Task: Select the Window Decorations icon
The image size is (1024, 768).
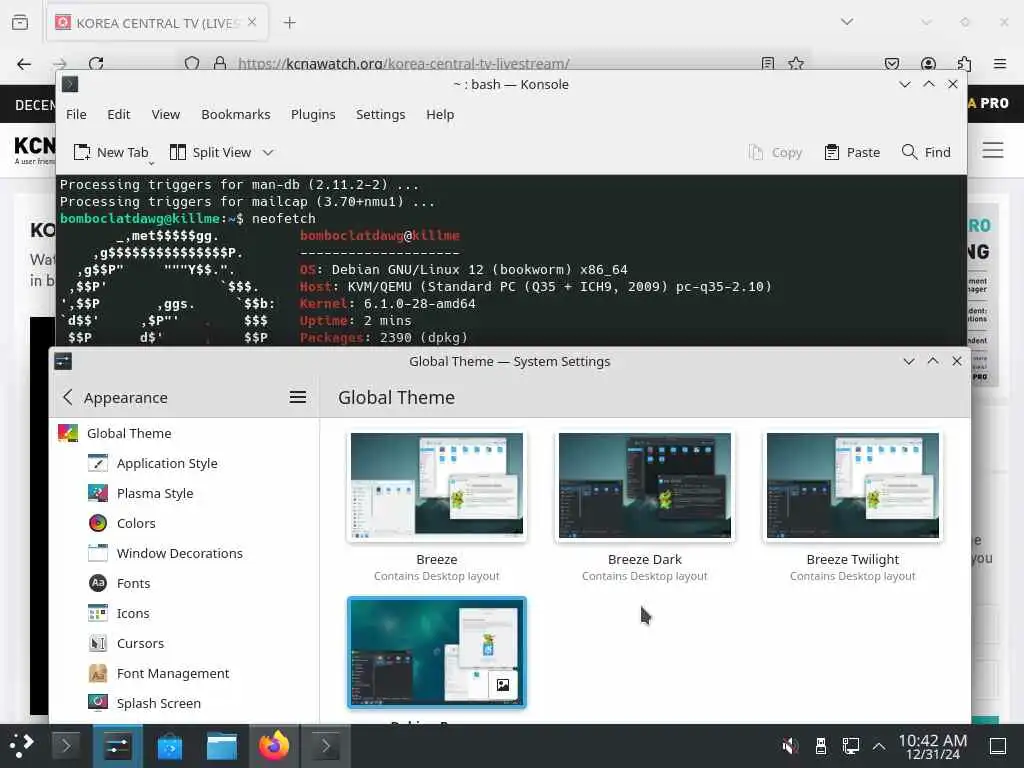Action: pyautogui.click(x=98, y=553)
